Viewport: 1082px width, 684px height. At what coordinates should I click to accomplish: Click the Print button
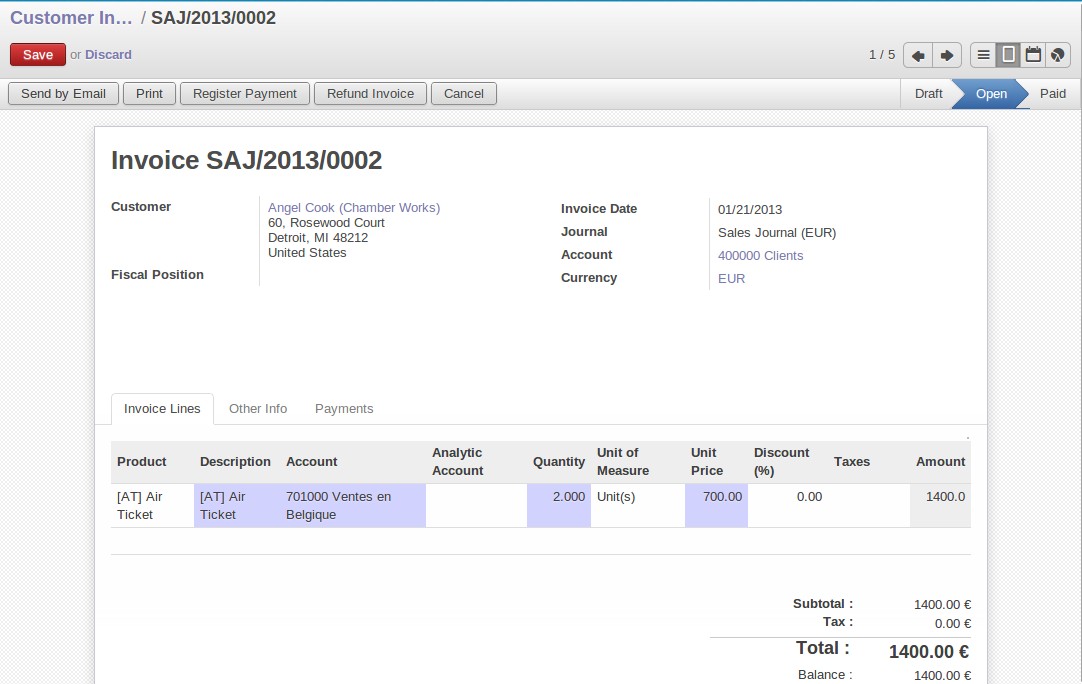149,94
